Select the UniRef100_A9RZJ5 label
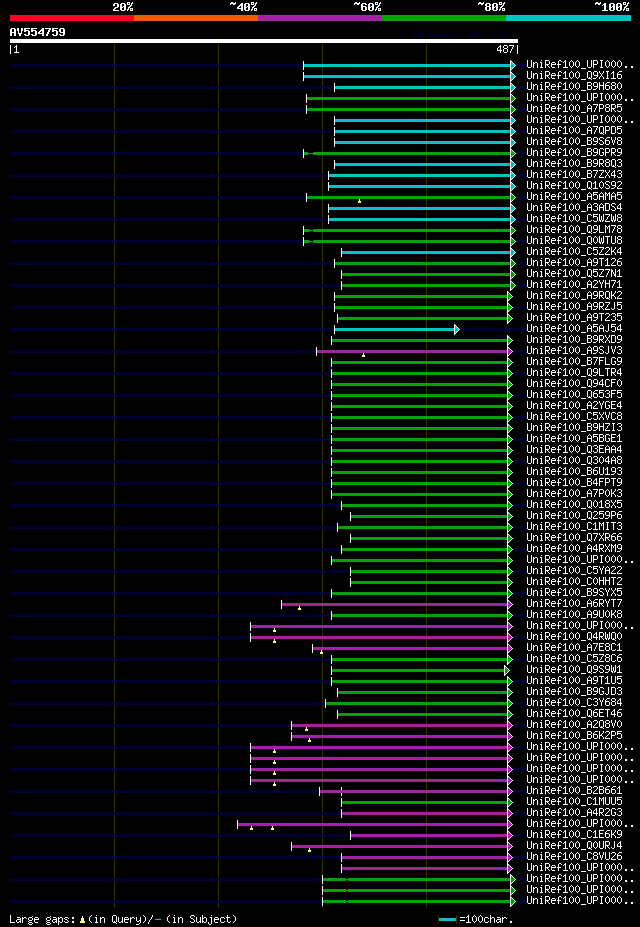The image size is (640, 927). [x=574, y=306]
